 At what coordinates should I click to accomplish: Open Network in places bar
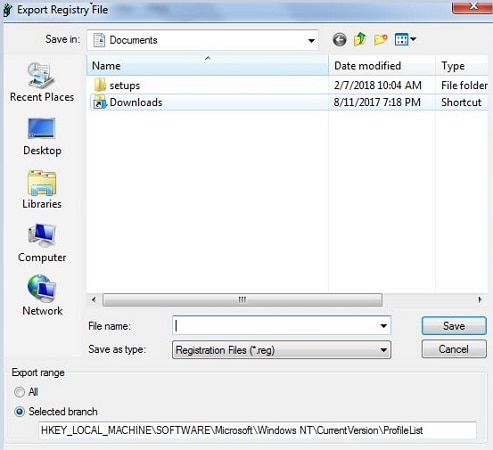pos(42,295)
